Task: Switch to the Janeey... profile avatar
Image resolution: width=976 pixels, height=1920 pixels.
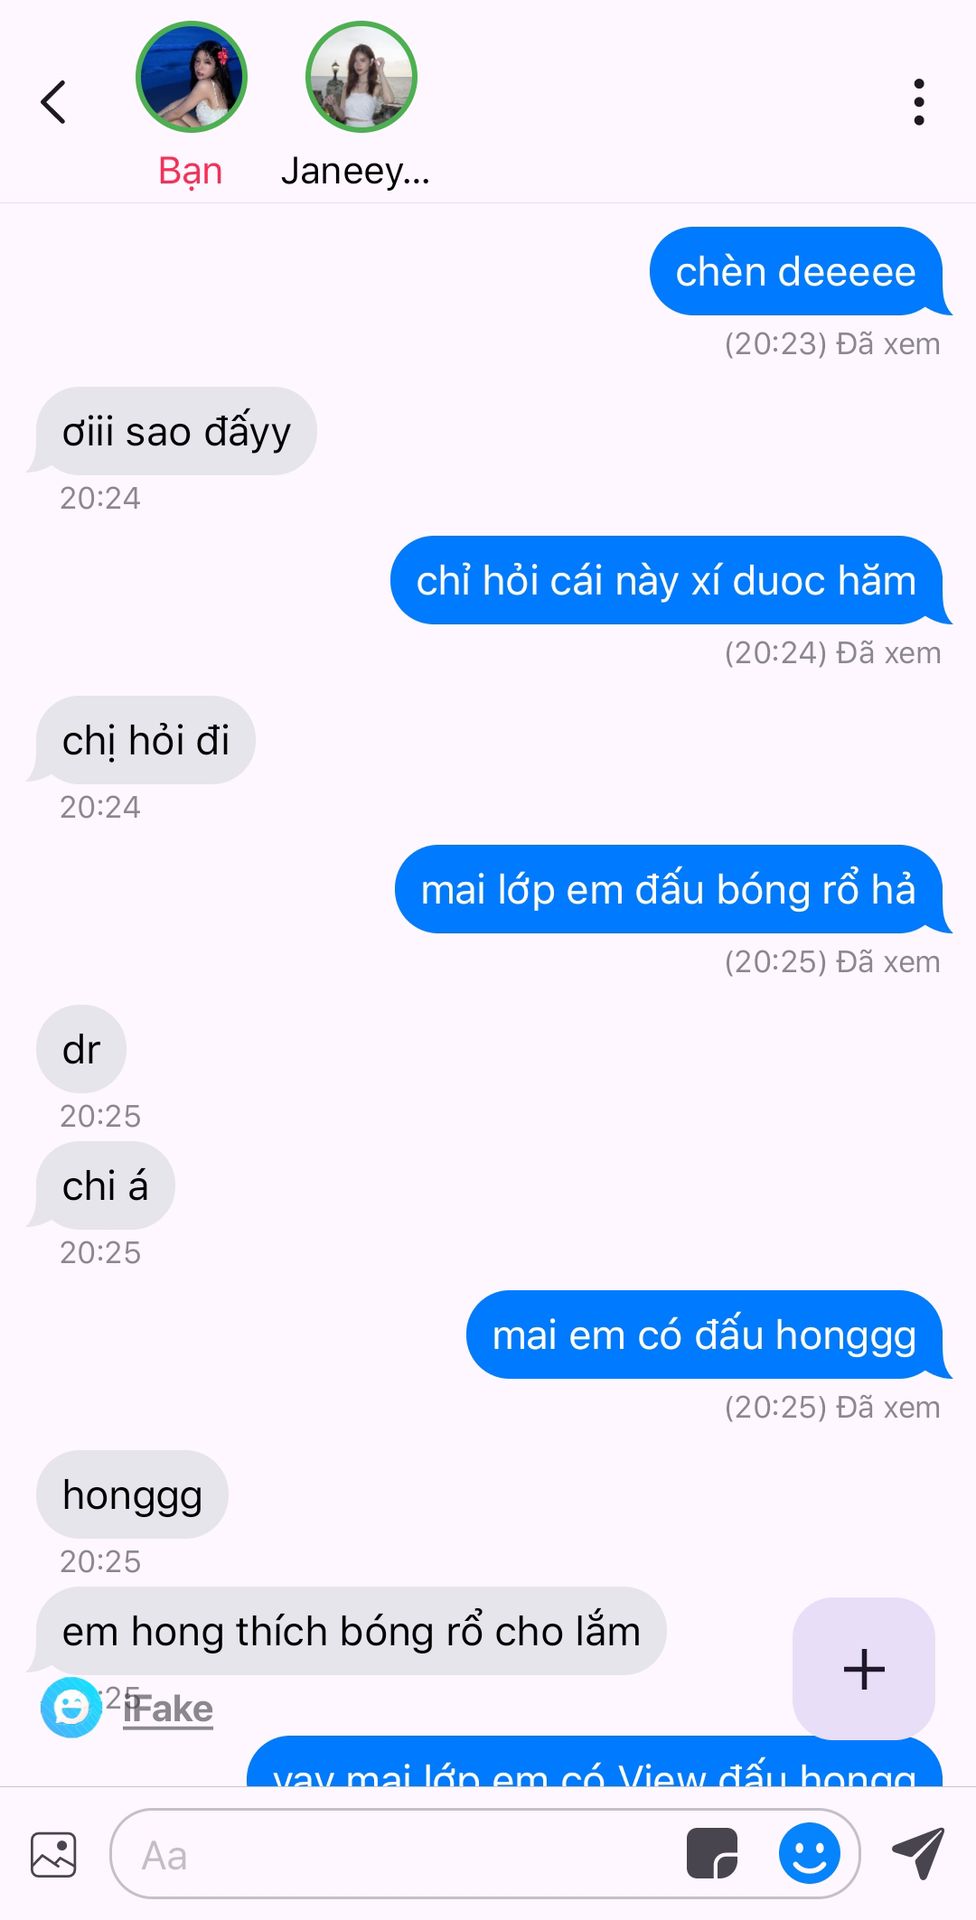Action: [361, 77]
